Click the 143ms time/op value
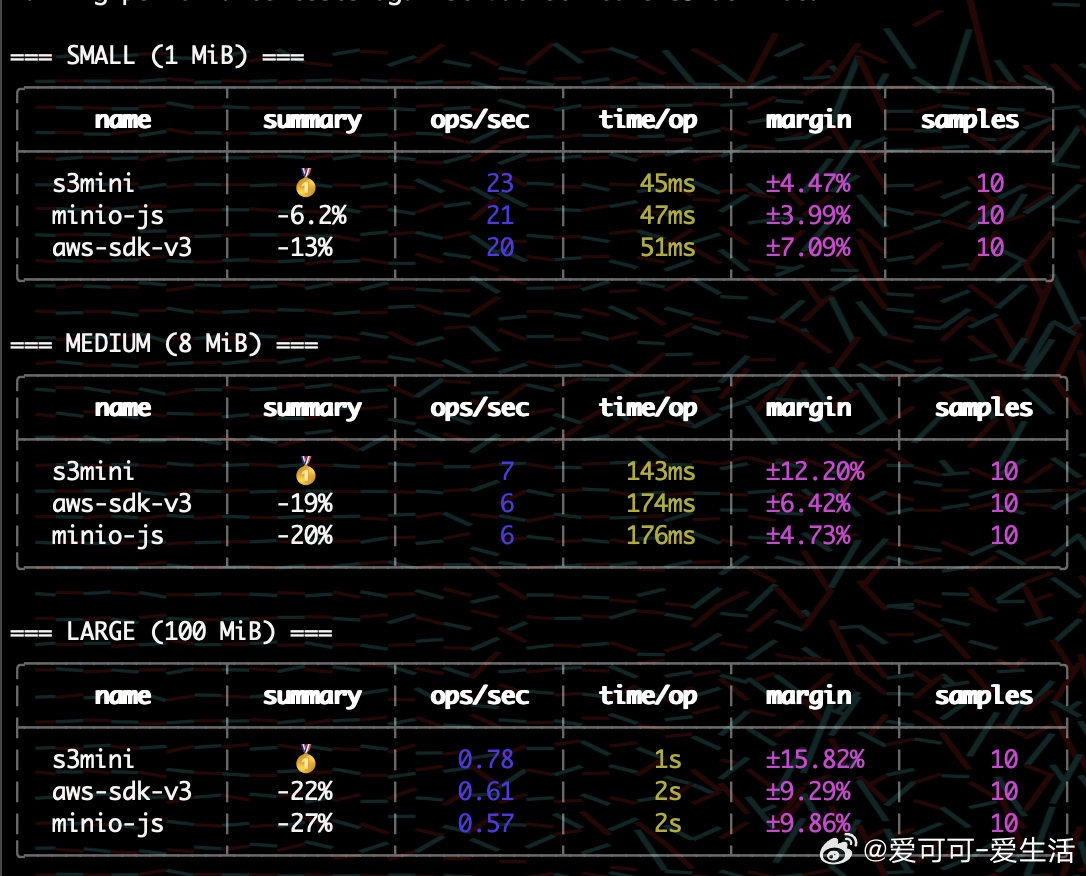Screen dimensions: 1086x876 click(661, 472)
